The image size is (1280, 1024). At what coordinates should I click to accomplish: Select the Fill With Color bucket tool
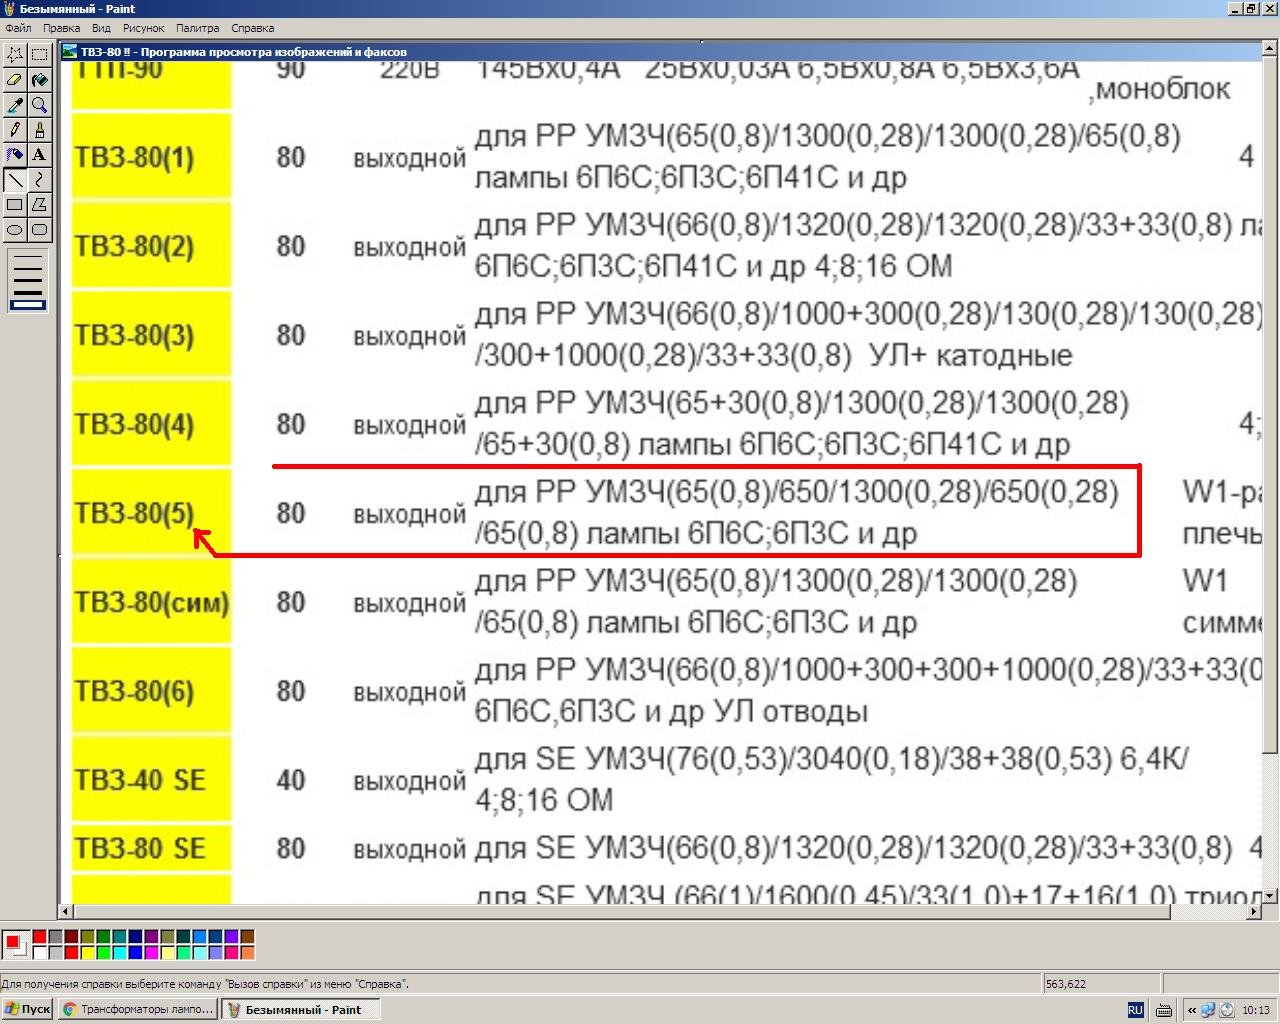pos(39,80)
